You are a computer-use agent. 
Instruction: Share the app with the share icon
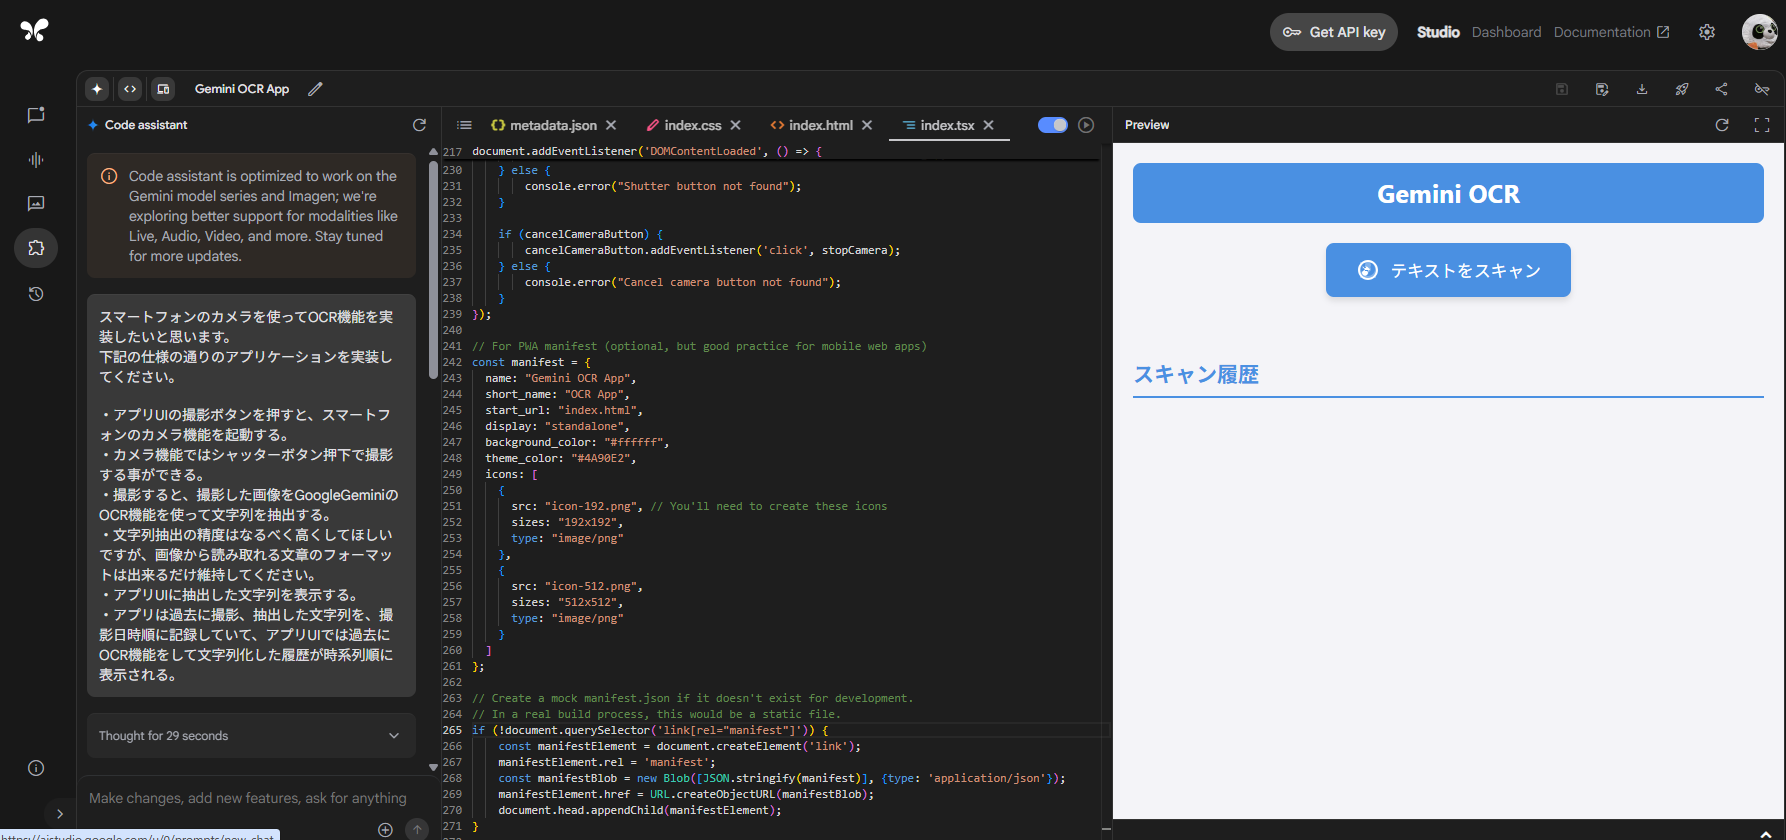pyautogui.click(x=1721, y=89)
